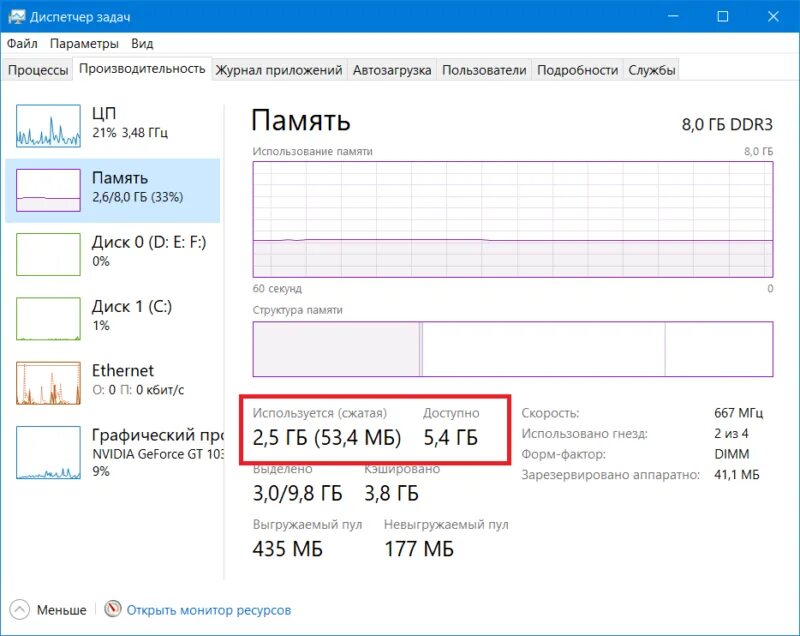Image resolution: width=800 pixels, height=636 pixels.
Task: Click the Использовано гнезд label
Action: (x=584, y=434)
